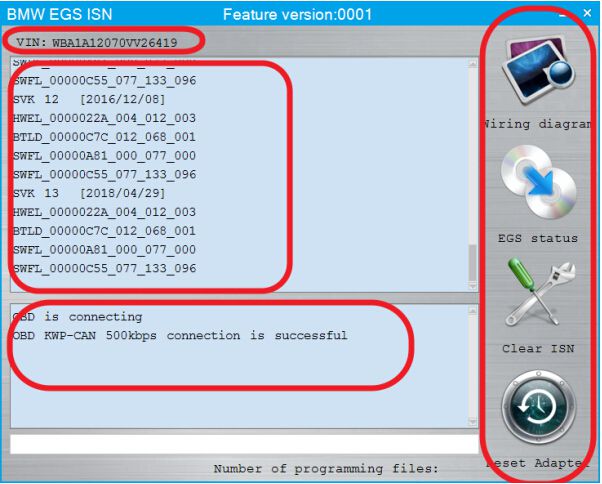This screenshot has width=602, height=484.
Task: Click 'Feature version:0001' in title bar
Action: click(298, 15)
